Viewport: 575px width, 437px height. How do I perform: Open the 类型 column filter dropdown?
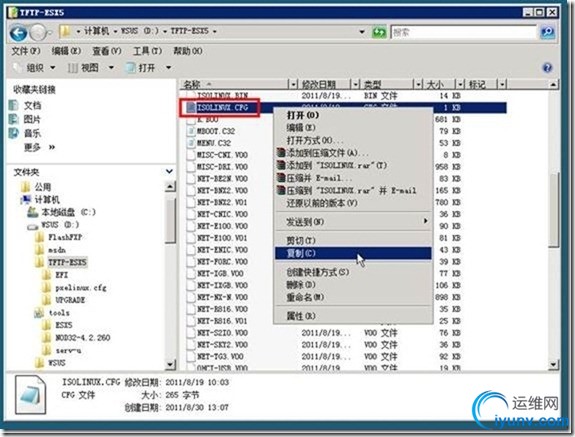point(418,85)
